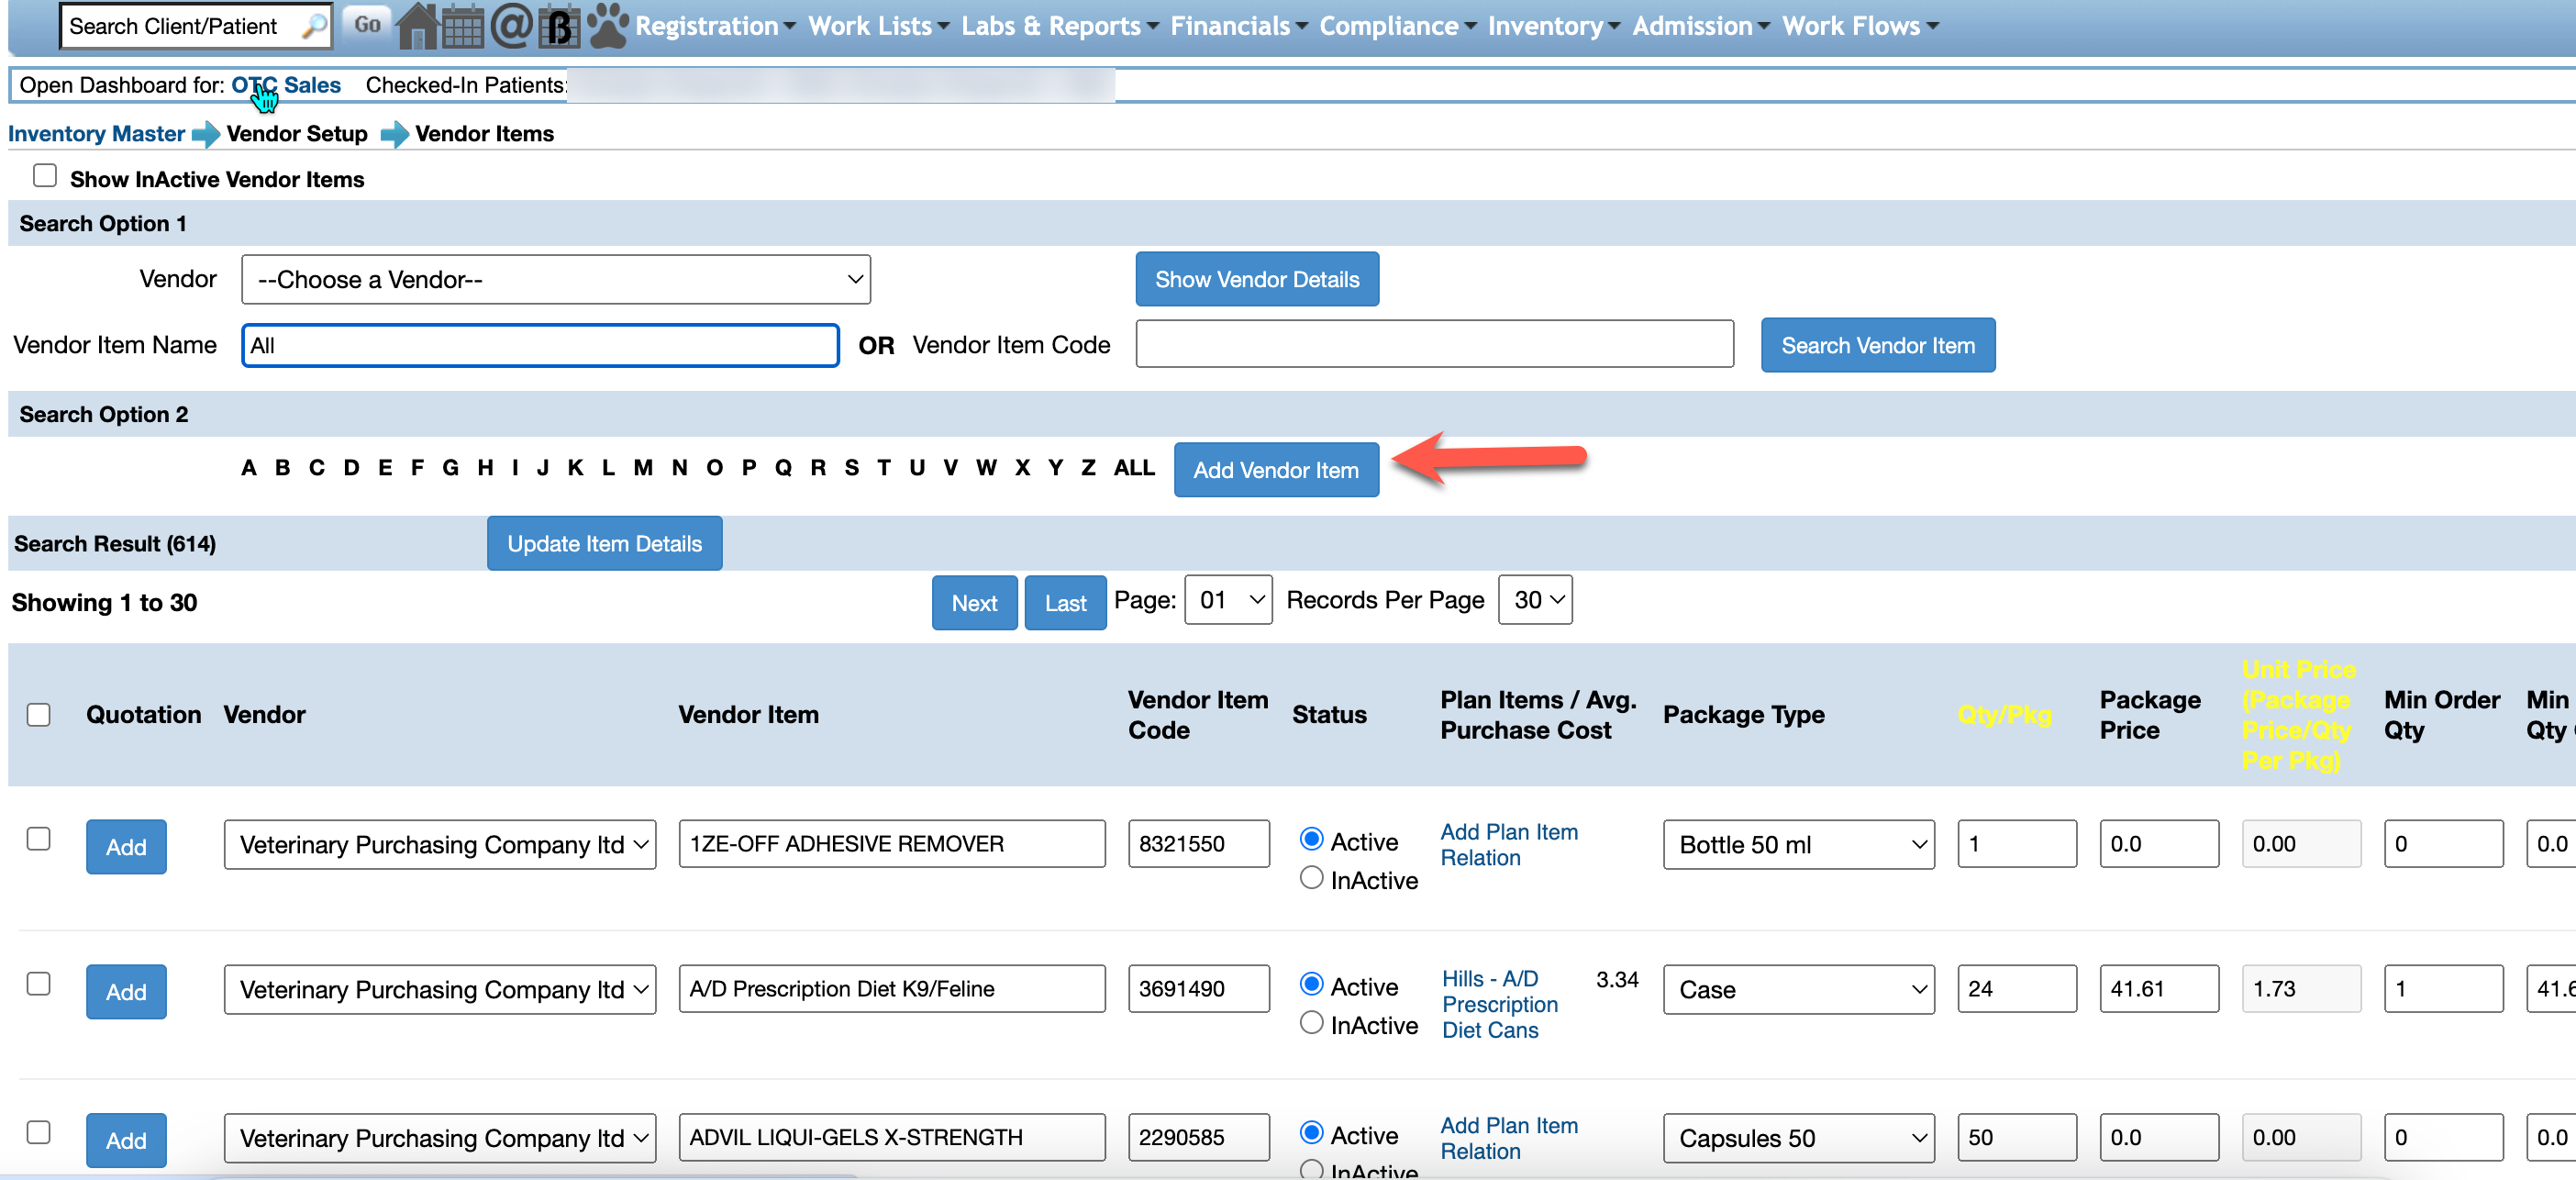The image size is (2576, 1180).
Task: Click into the Vendor Item Code field
Action: pyautogui.click(x=1433, y=344)
